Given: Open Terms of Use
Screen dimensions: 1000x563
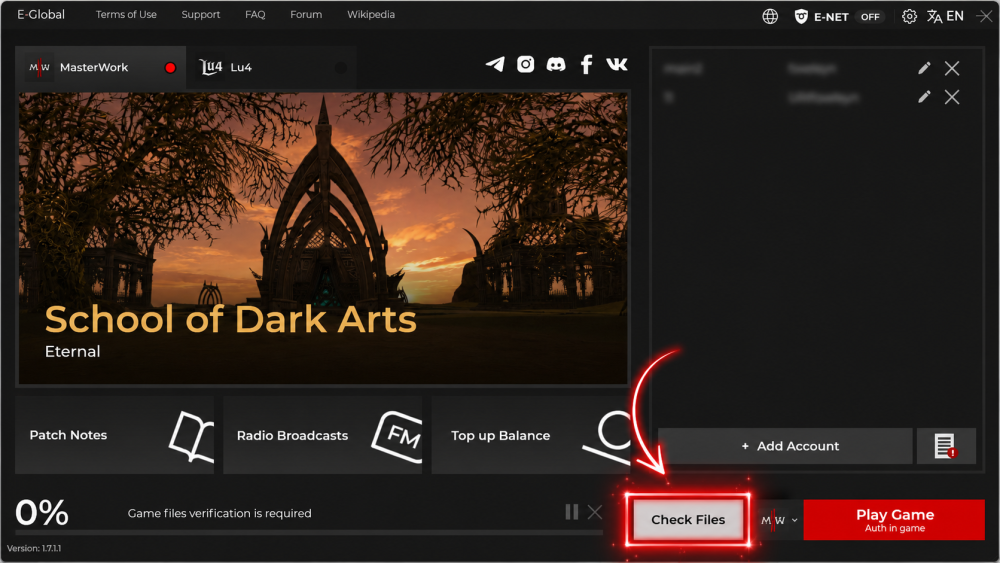Looking at the screenshot, I should pyautogui.click(x=126, y=14).
